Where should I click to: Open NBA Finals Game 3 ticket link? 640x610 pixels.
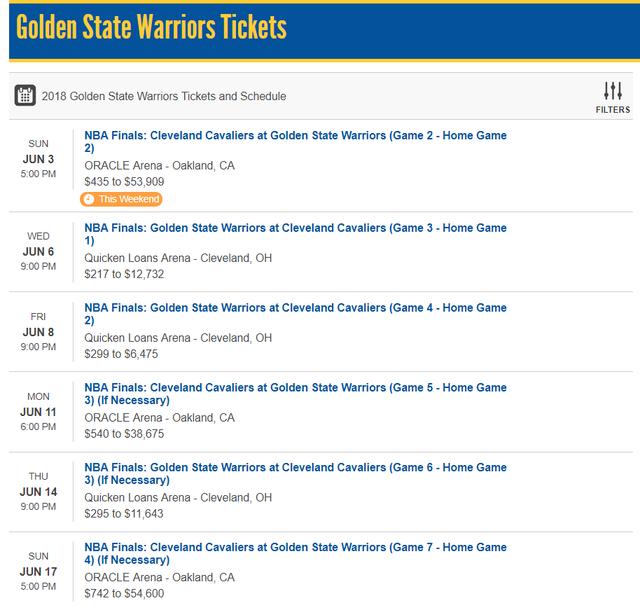295,234
